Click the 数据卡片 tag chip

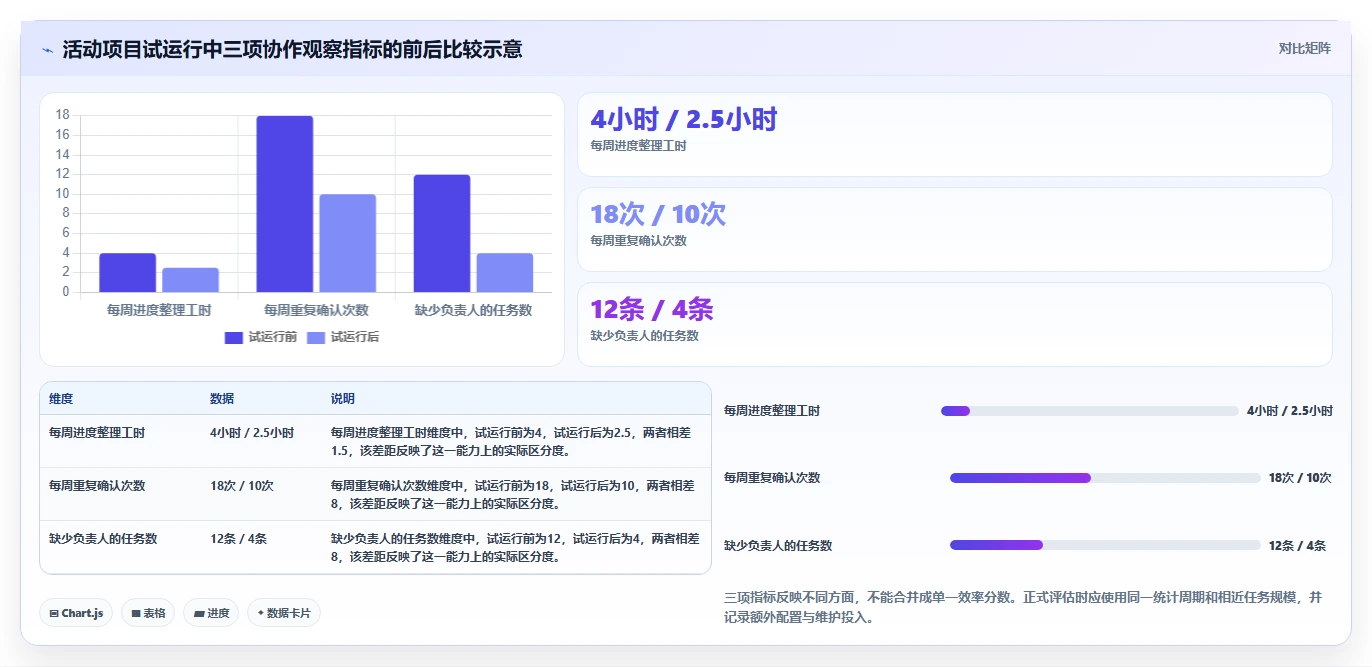[x=284, y=613]
